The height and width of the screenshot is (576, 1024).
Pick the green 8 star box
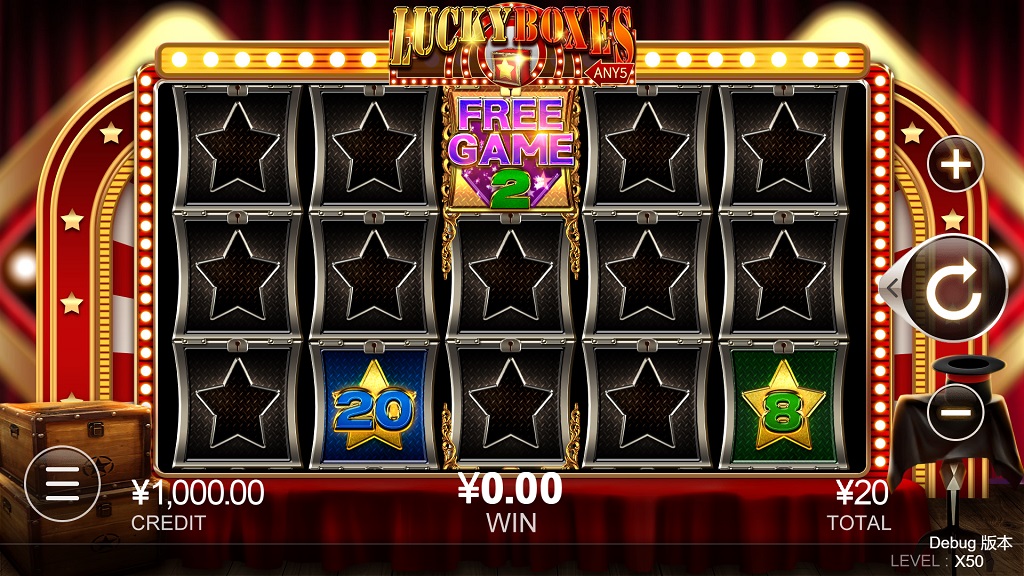click(783, 405)
